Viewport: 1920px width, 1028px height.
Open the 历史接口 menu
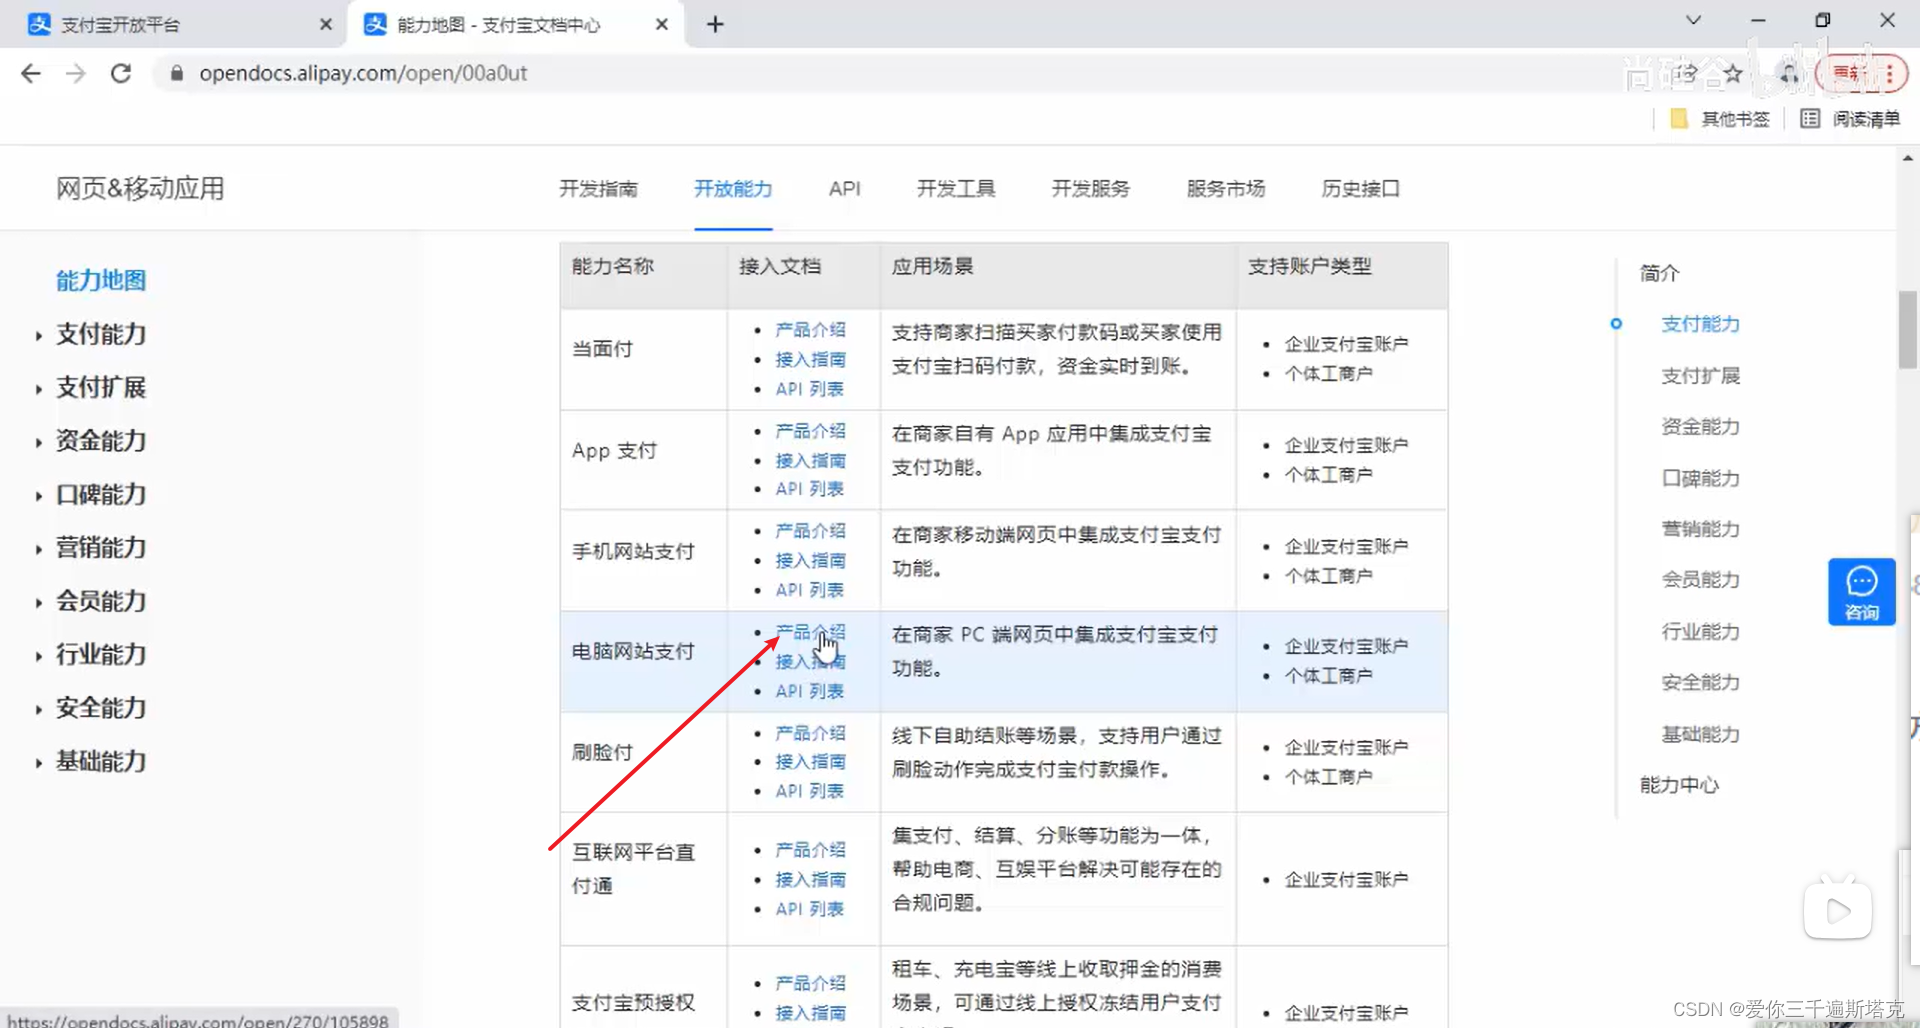(1361, 188)
